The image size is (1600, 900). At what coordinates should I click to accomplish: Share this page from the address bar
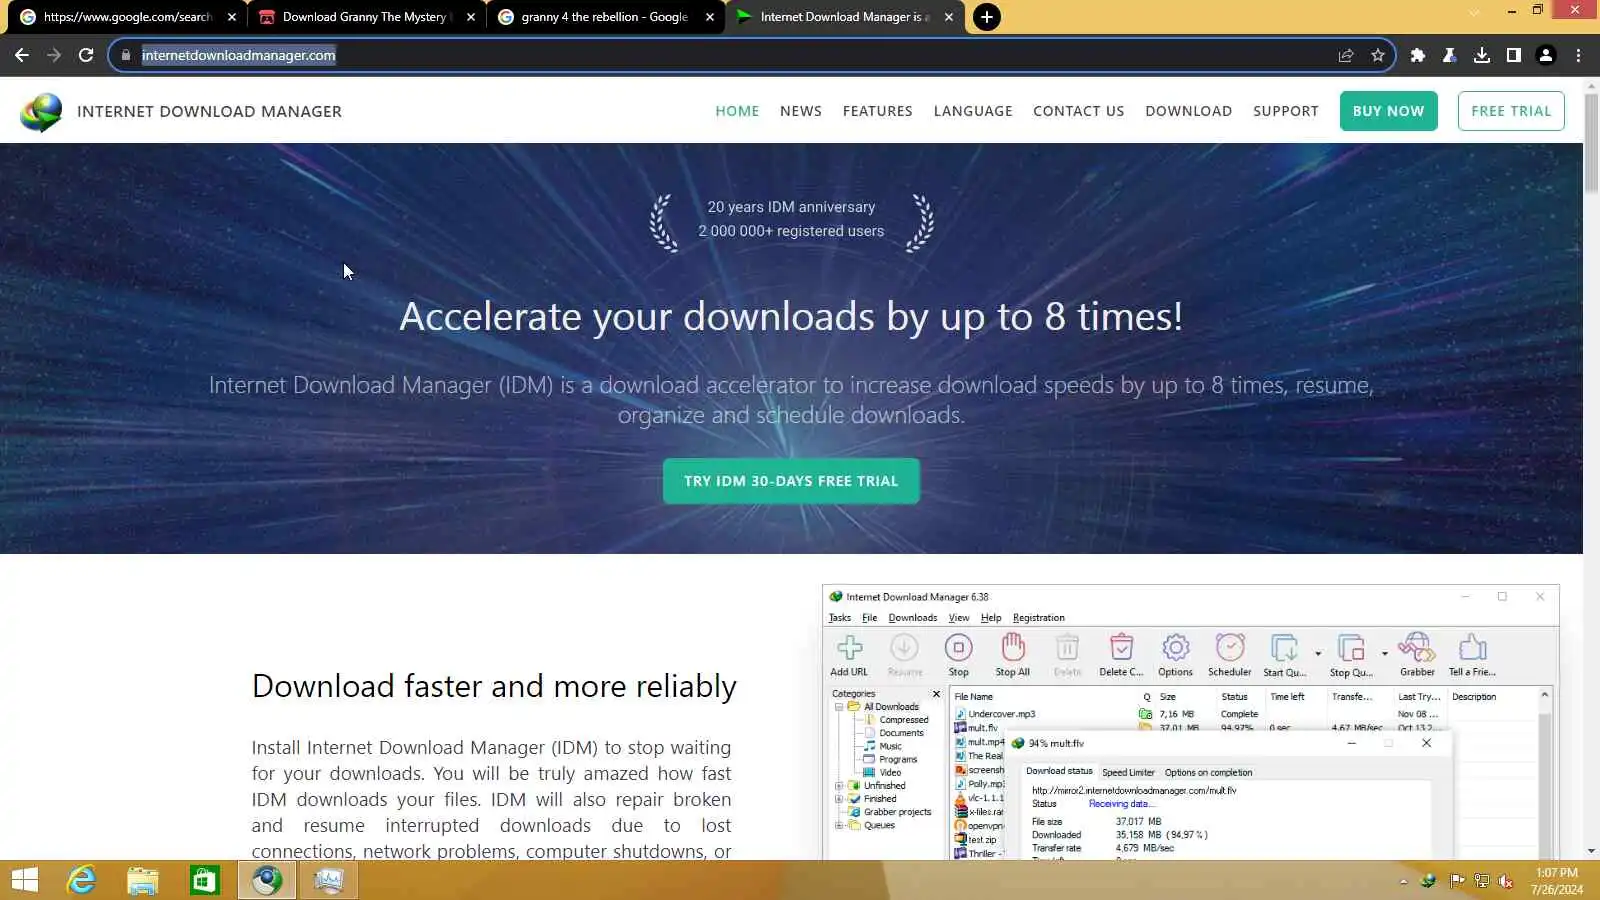1346,55
